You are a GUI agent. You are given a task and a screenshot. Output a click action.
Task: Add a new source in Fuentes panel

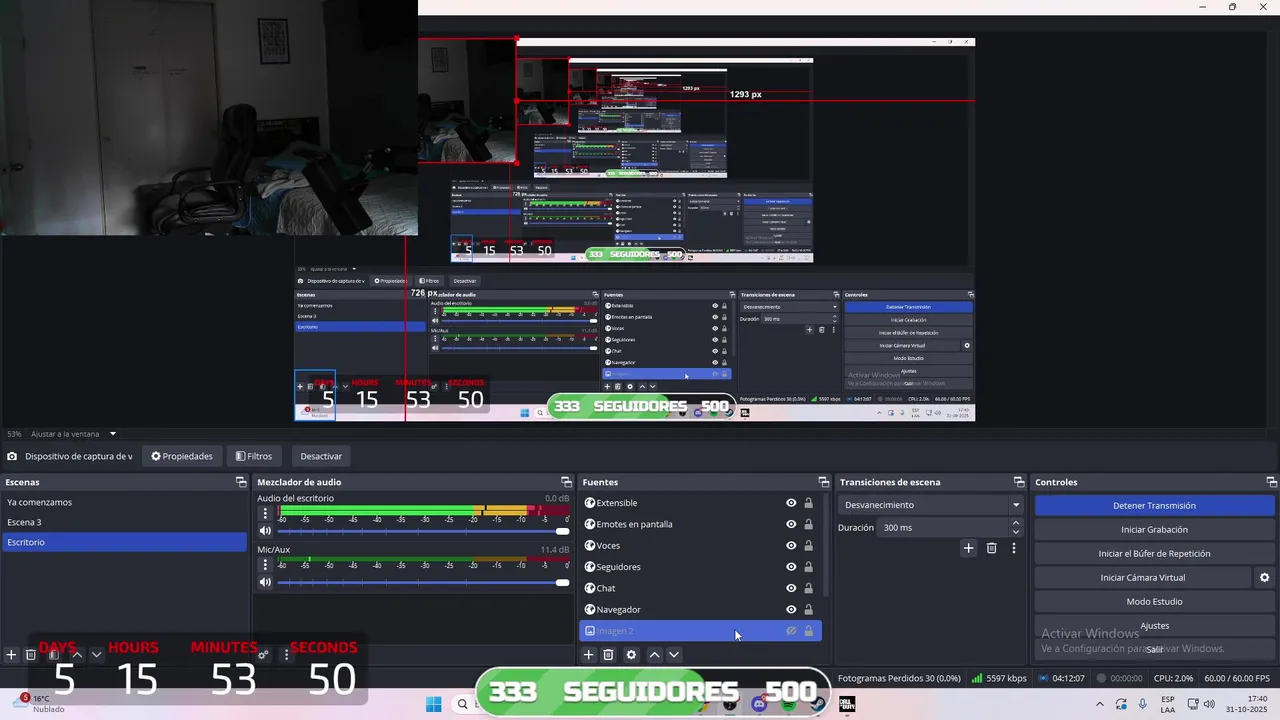coord(589,655)
